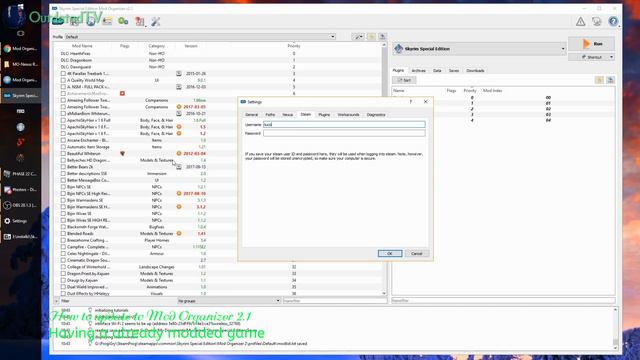The height and width of the screenshot is (360, 640).
Task: Click update icon on ApachiiSkyHair 1.5 row
Action: pos(179,127)
